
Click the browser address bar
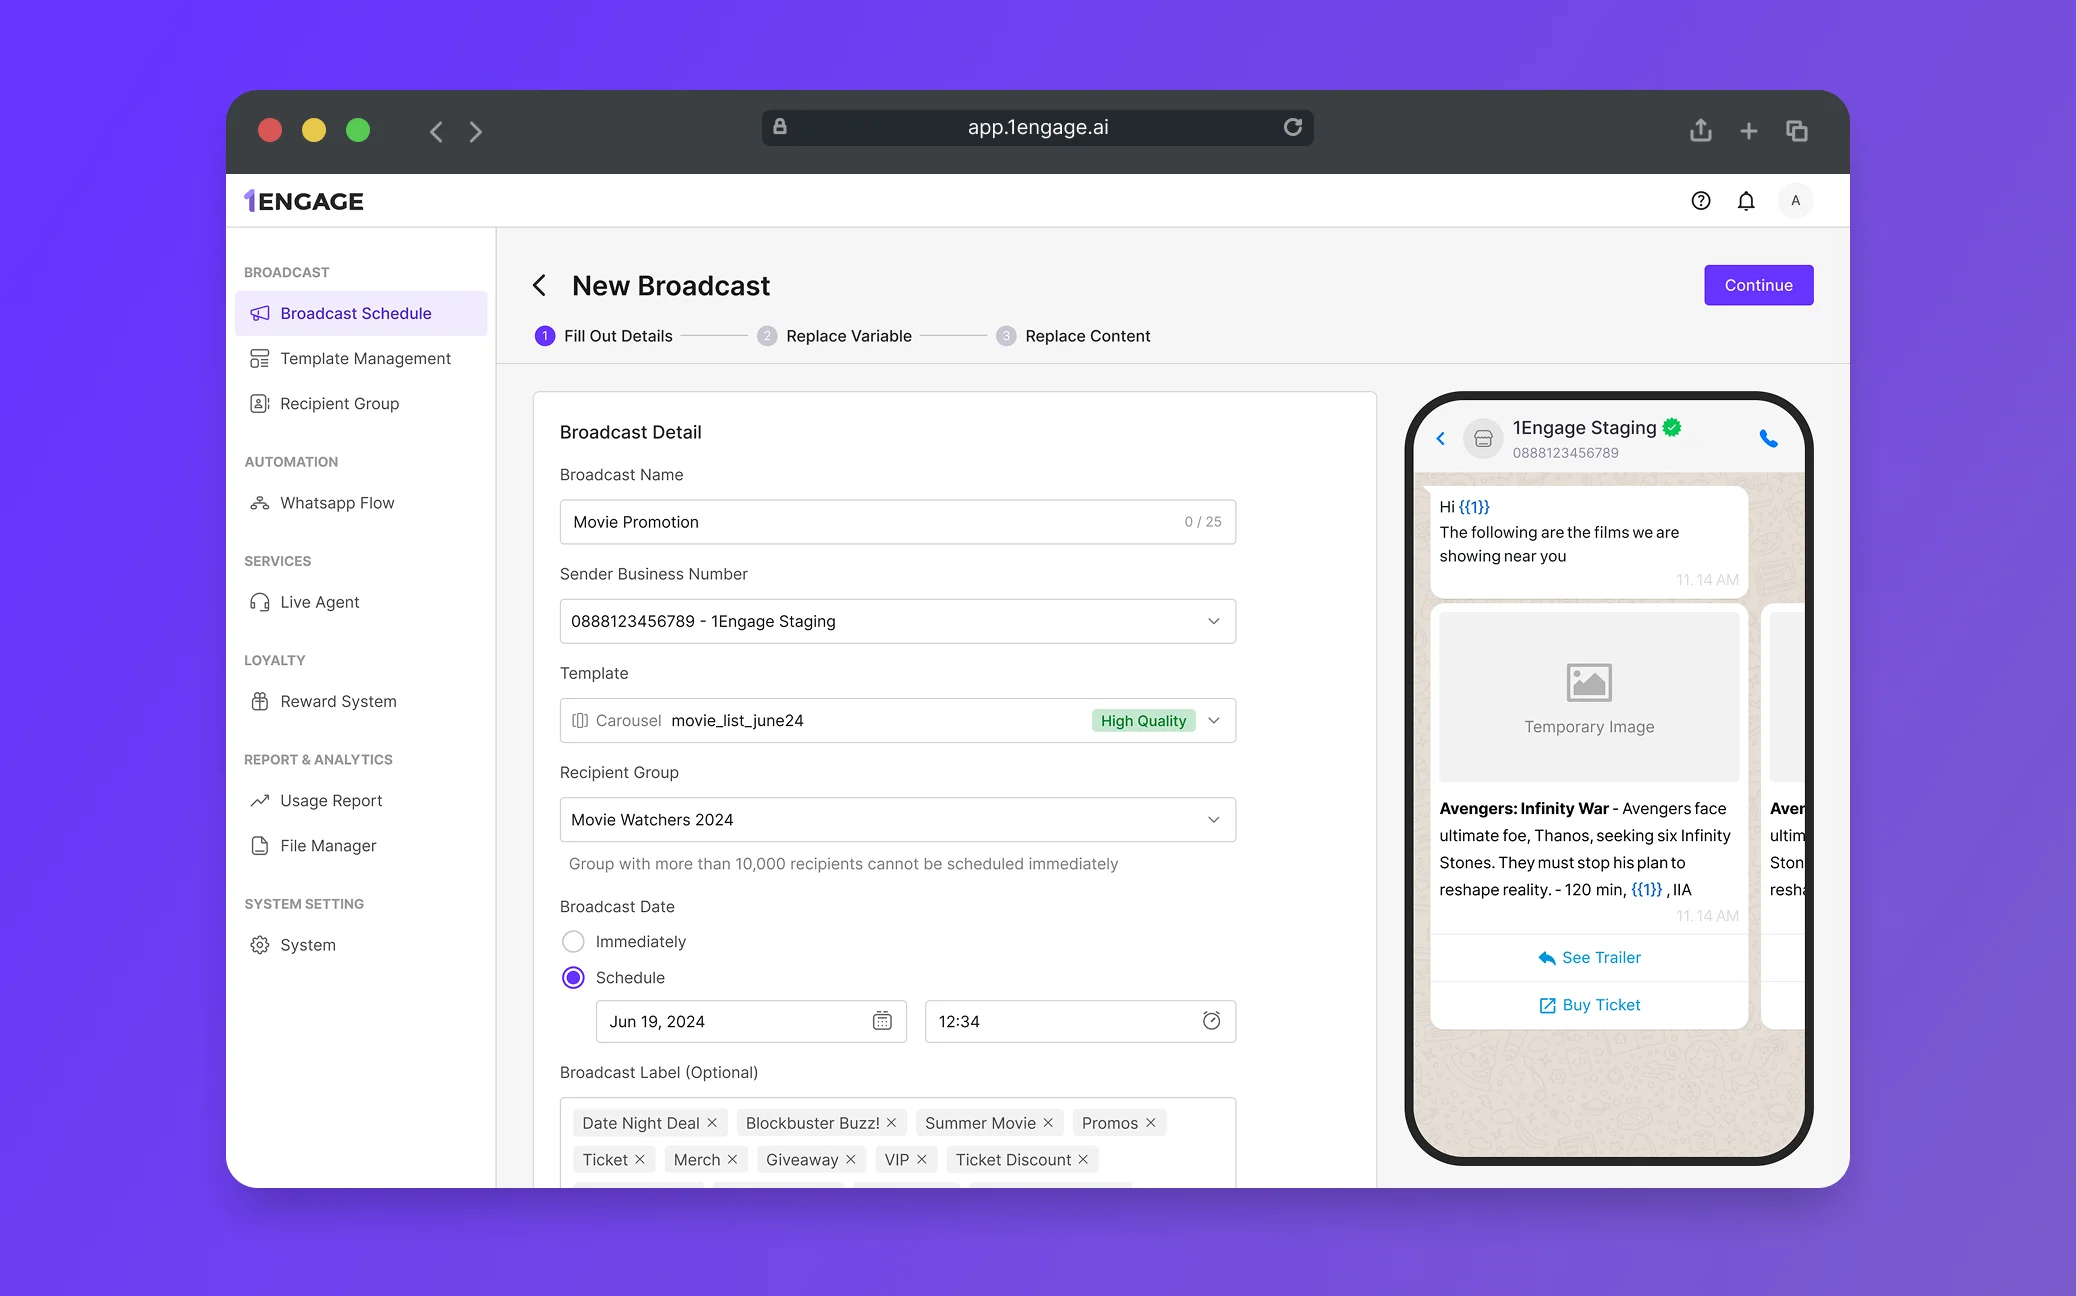coord(1037,127)
